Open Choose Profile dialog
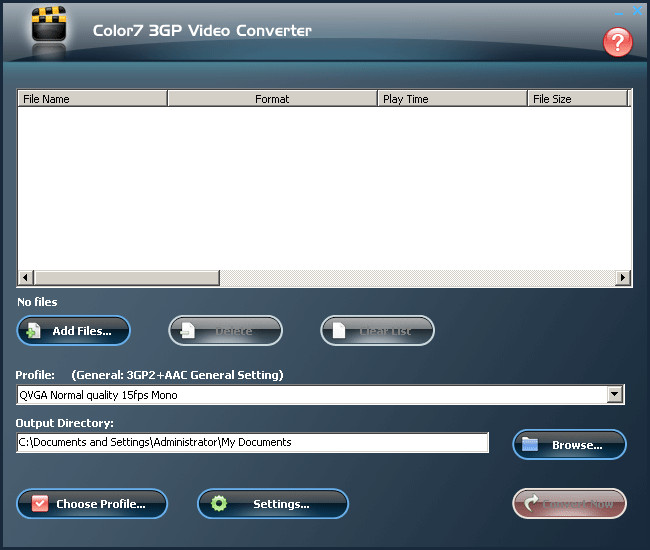This screenshot has height=550, width=650. click(x=92, y=504)
